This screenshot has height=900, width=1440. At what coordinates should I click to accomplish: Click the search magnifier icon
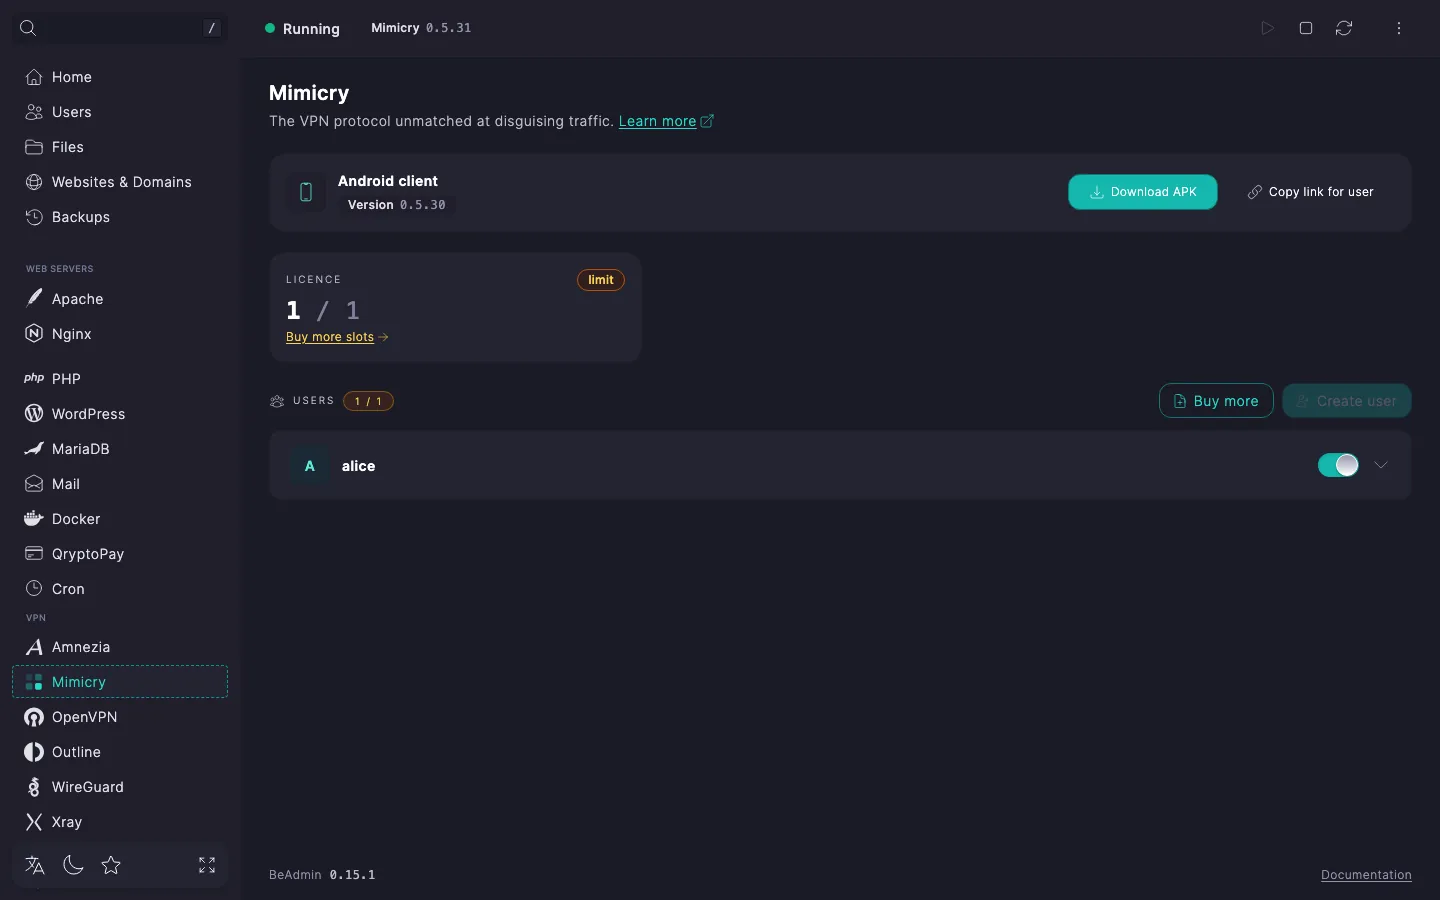(28, 28)
